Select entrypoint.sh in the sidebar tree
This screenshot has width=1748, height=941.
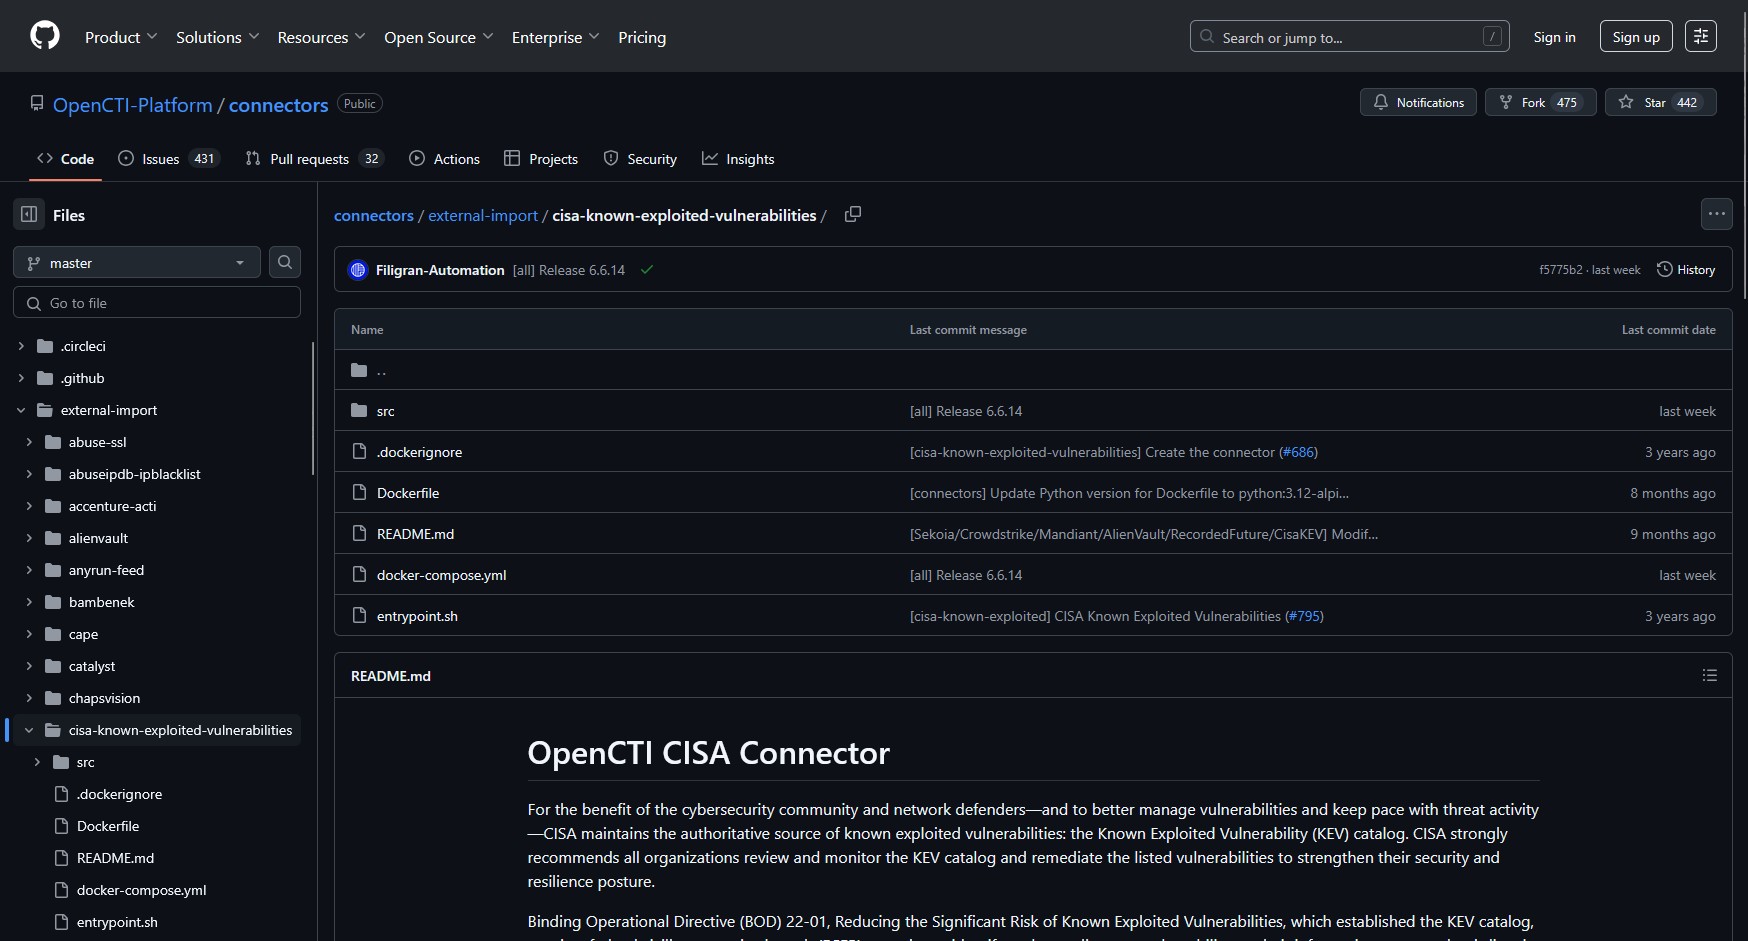(x=117, y=922)
